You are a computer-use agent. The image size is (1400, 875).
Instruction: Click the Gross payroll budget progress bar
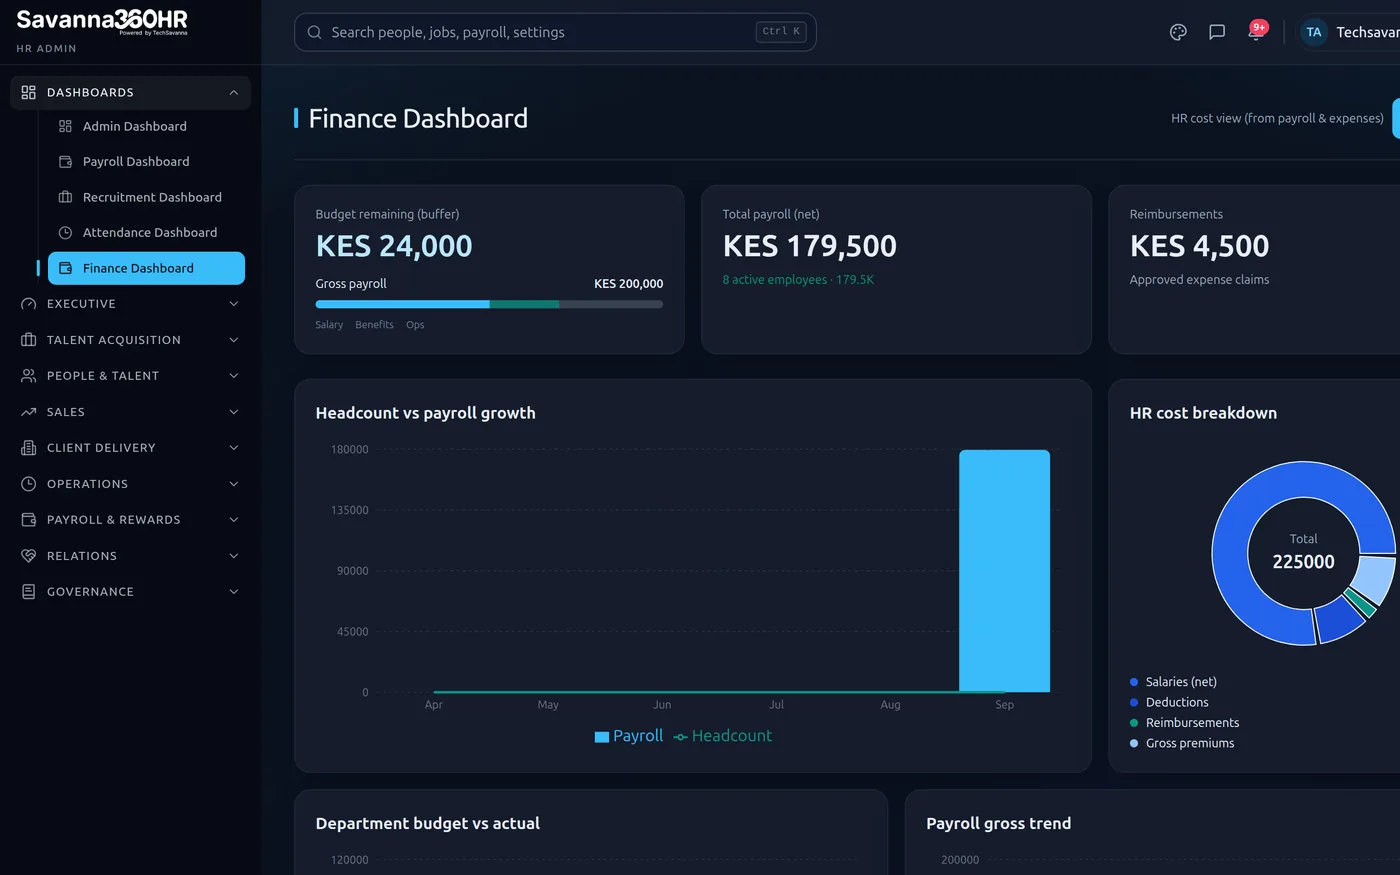[489, 304]
